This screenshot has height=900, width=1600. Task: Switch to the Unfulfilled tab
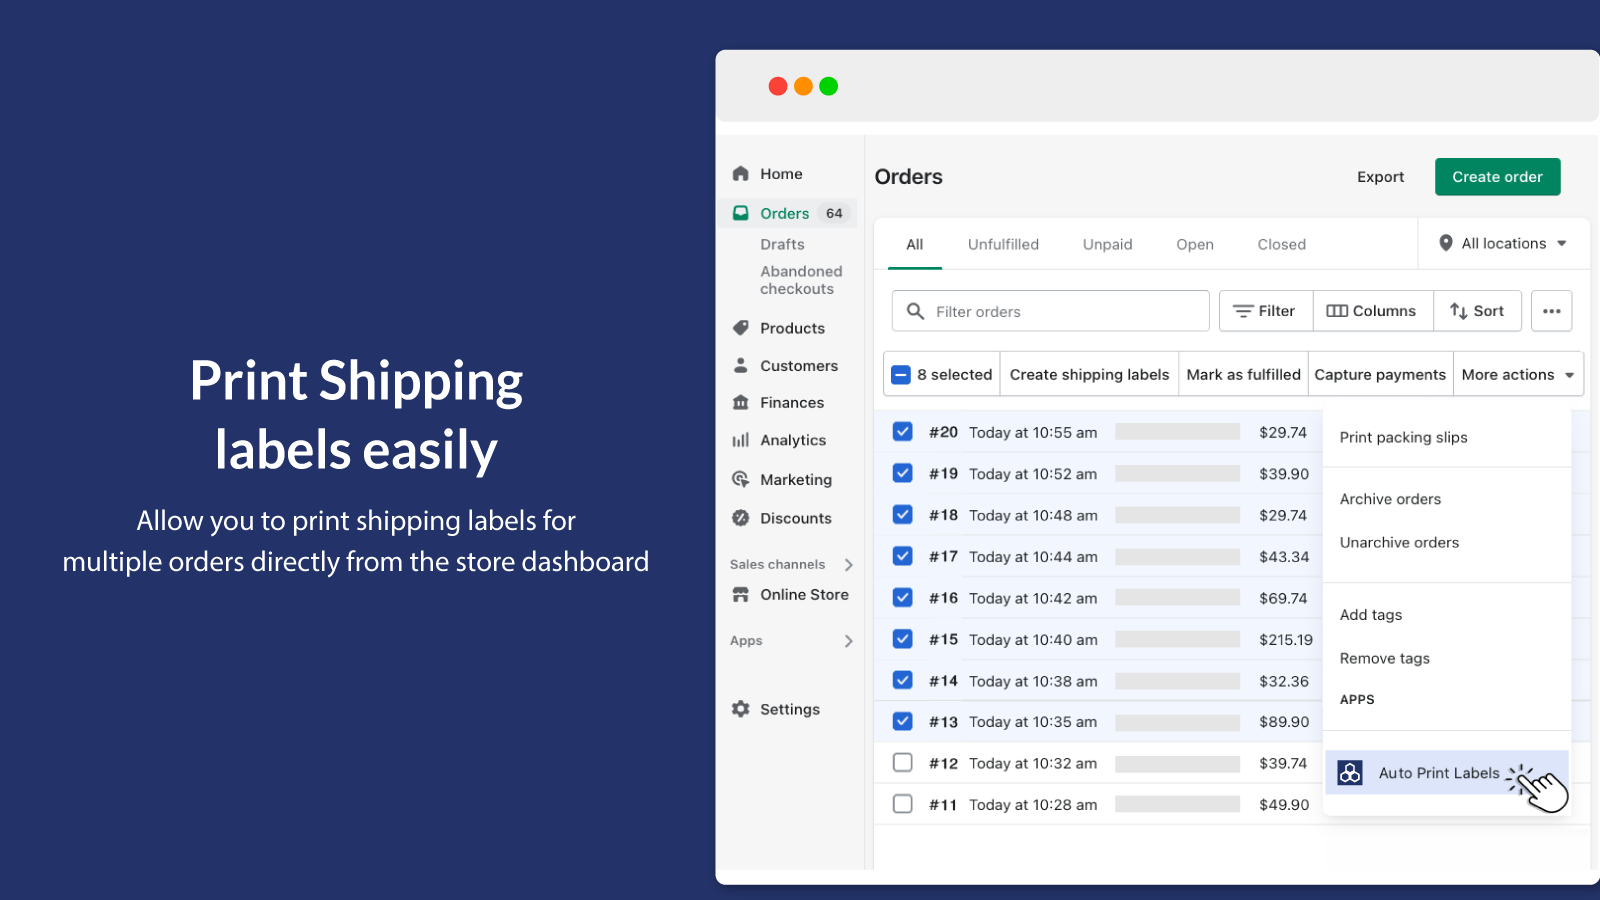pos(1003,244)
